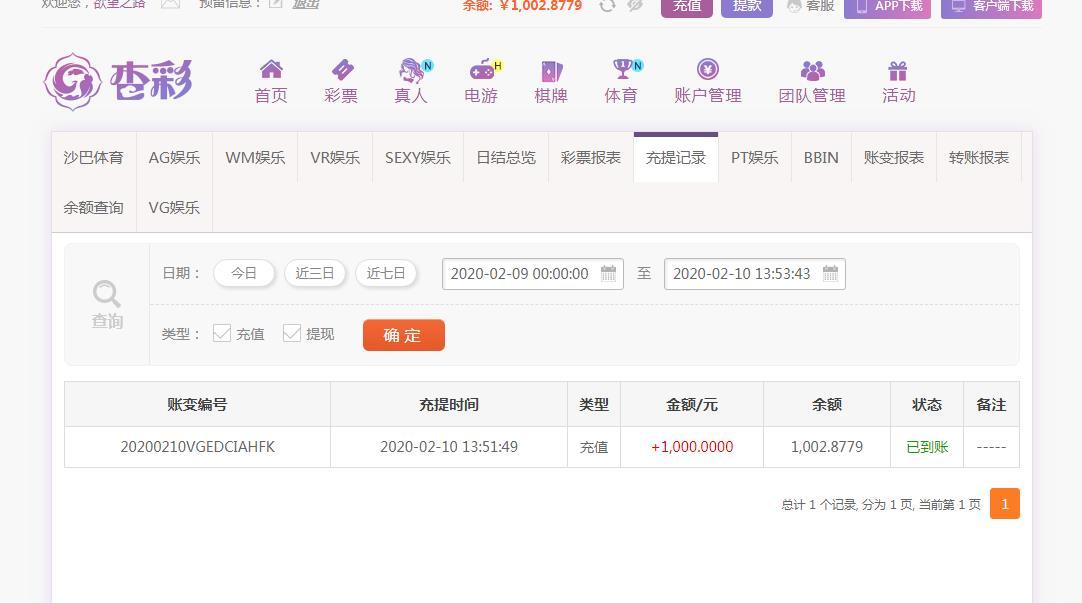Open the 彩票 lottery ticket icon

pos(342,69)
